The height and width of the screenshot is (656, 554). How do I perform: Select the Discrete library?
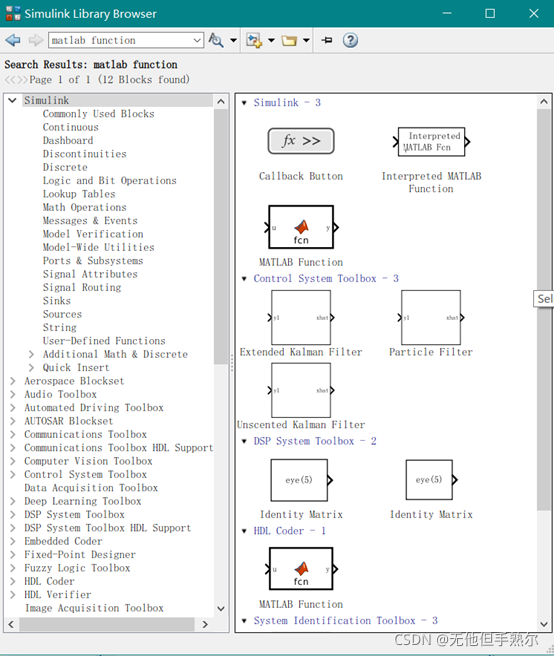click(65, 167)
